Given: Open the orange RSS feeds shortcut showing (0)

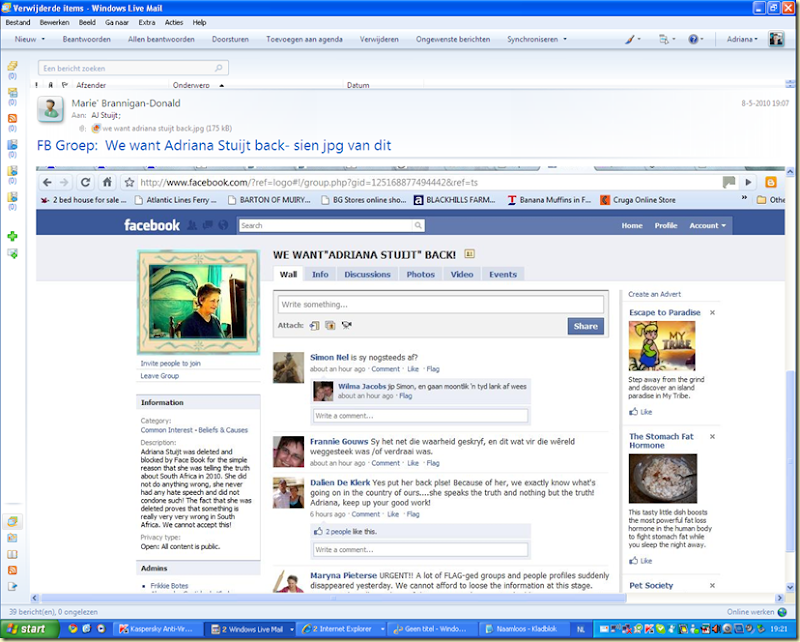Looking at the screenshot, I should click(12, 118).
